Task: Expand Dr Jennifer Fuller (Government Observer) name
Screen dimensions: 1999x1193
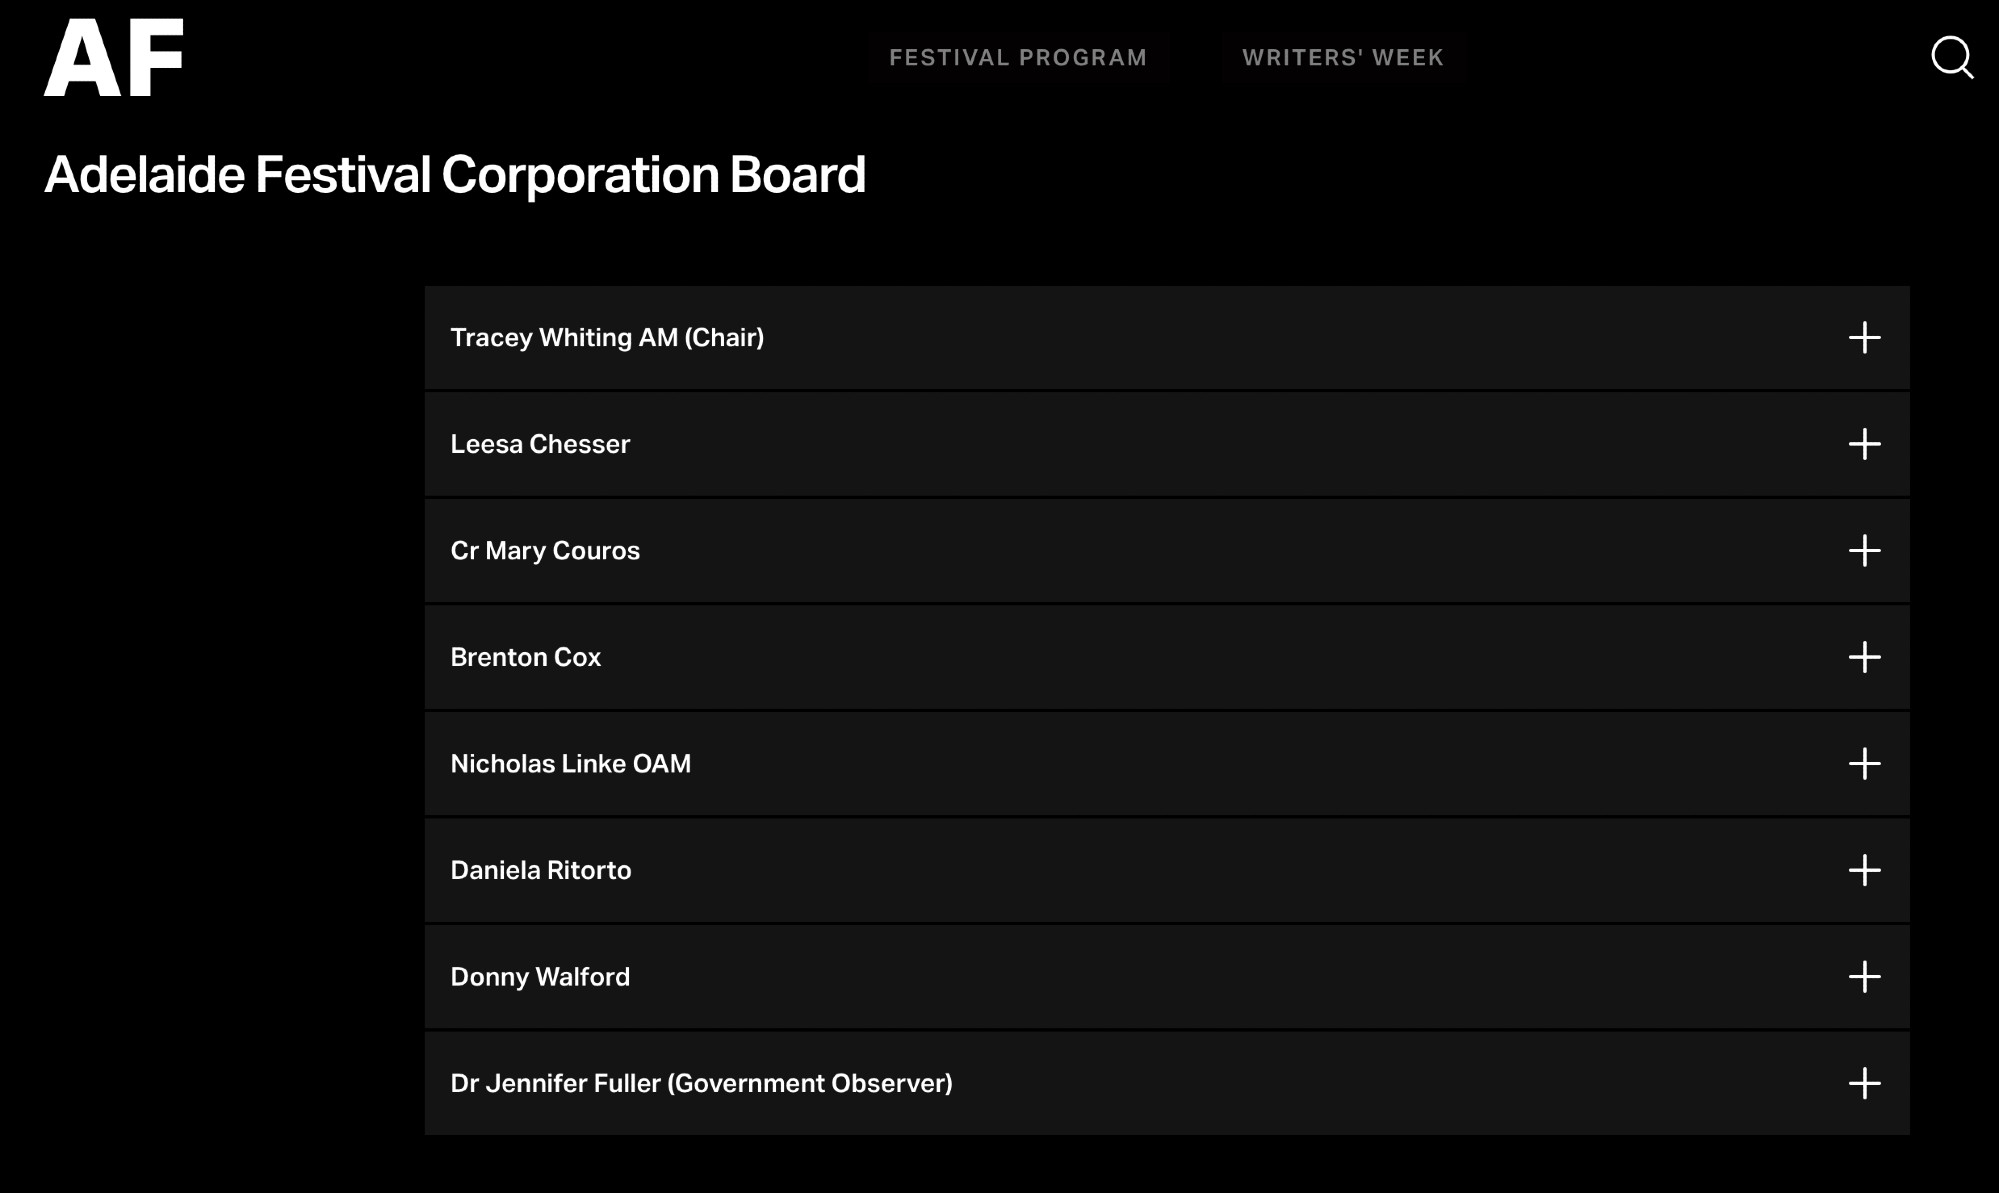Action: click(x=701, y=1083)
